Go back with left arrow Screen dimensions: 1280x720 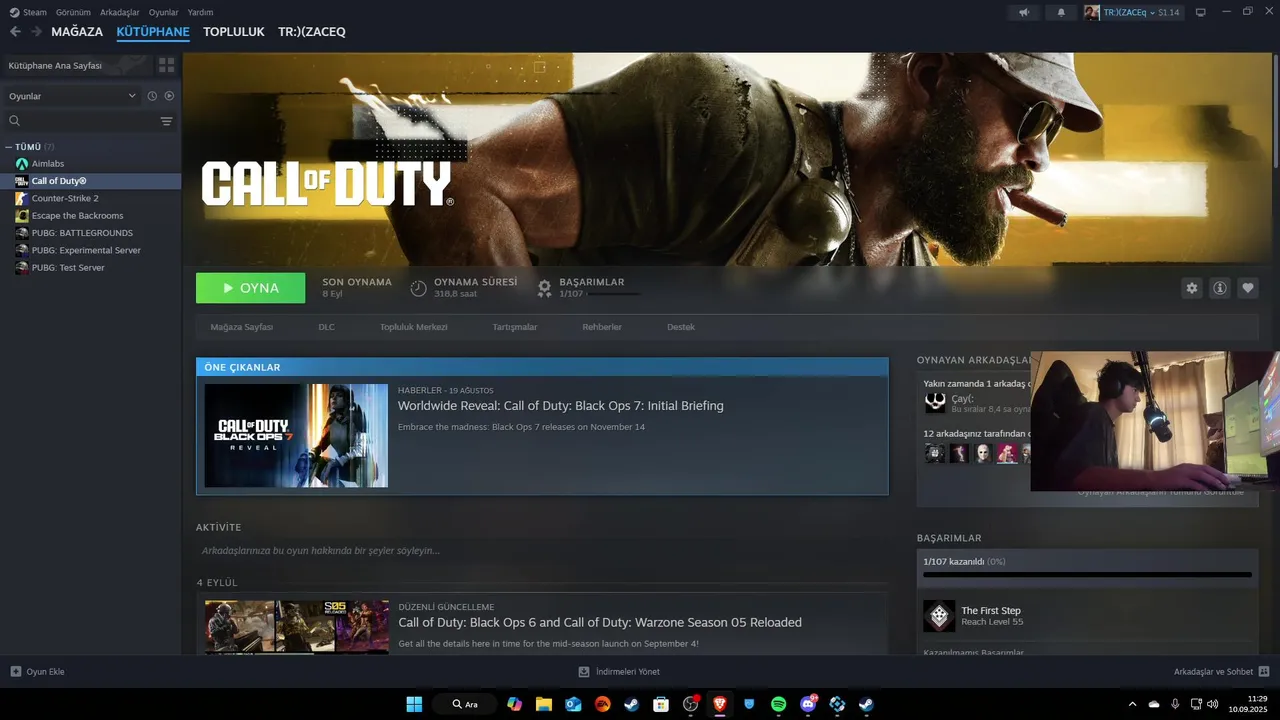click(x=15, y=32)
